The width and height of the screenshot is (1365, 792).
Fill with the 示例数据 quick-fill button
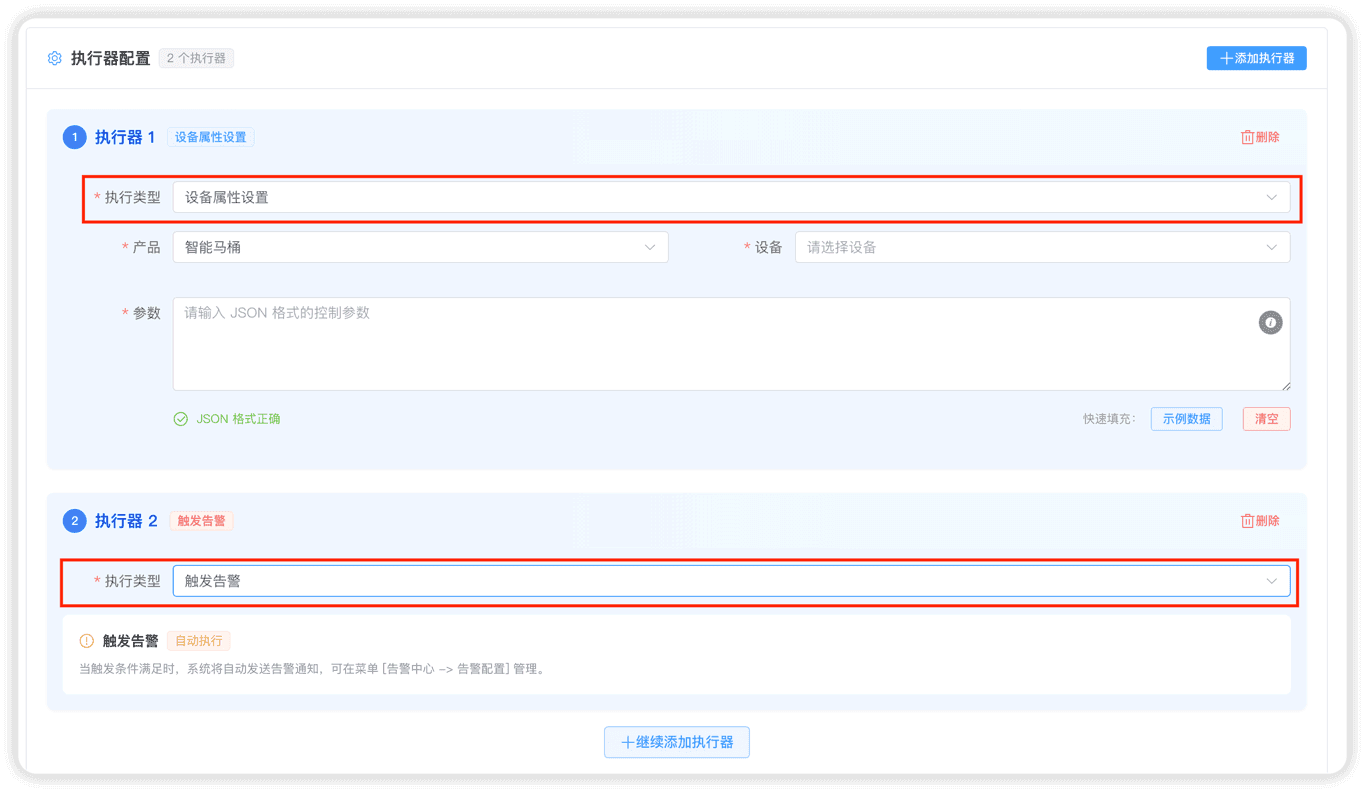[x=1186, y=419]
